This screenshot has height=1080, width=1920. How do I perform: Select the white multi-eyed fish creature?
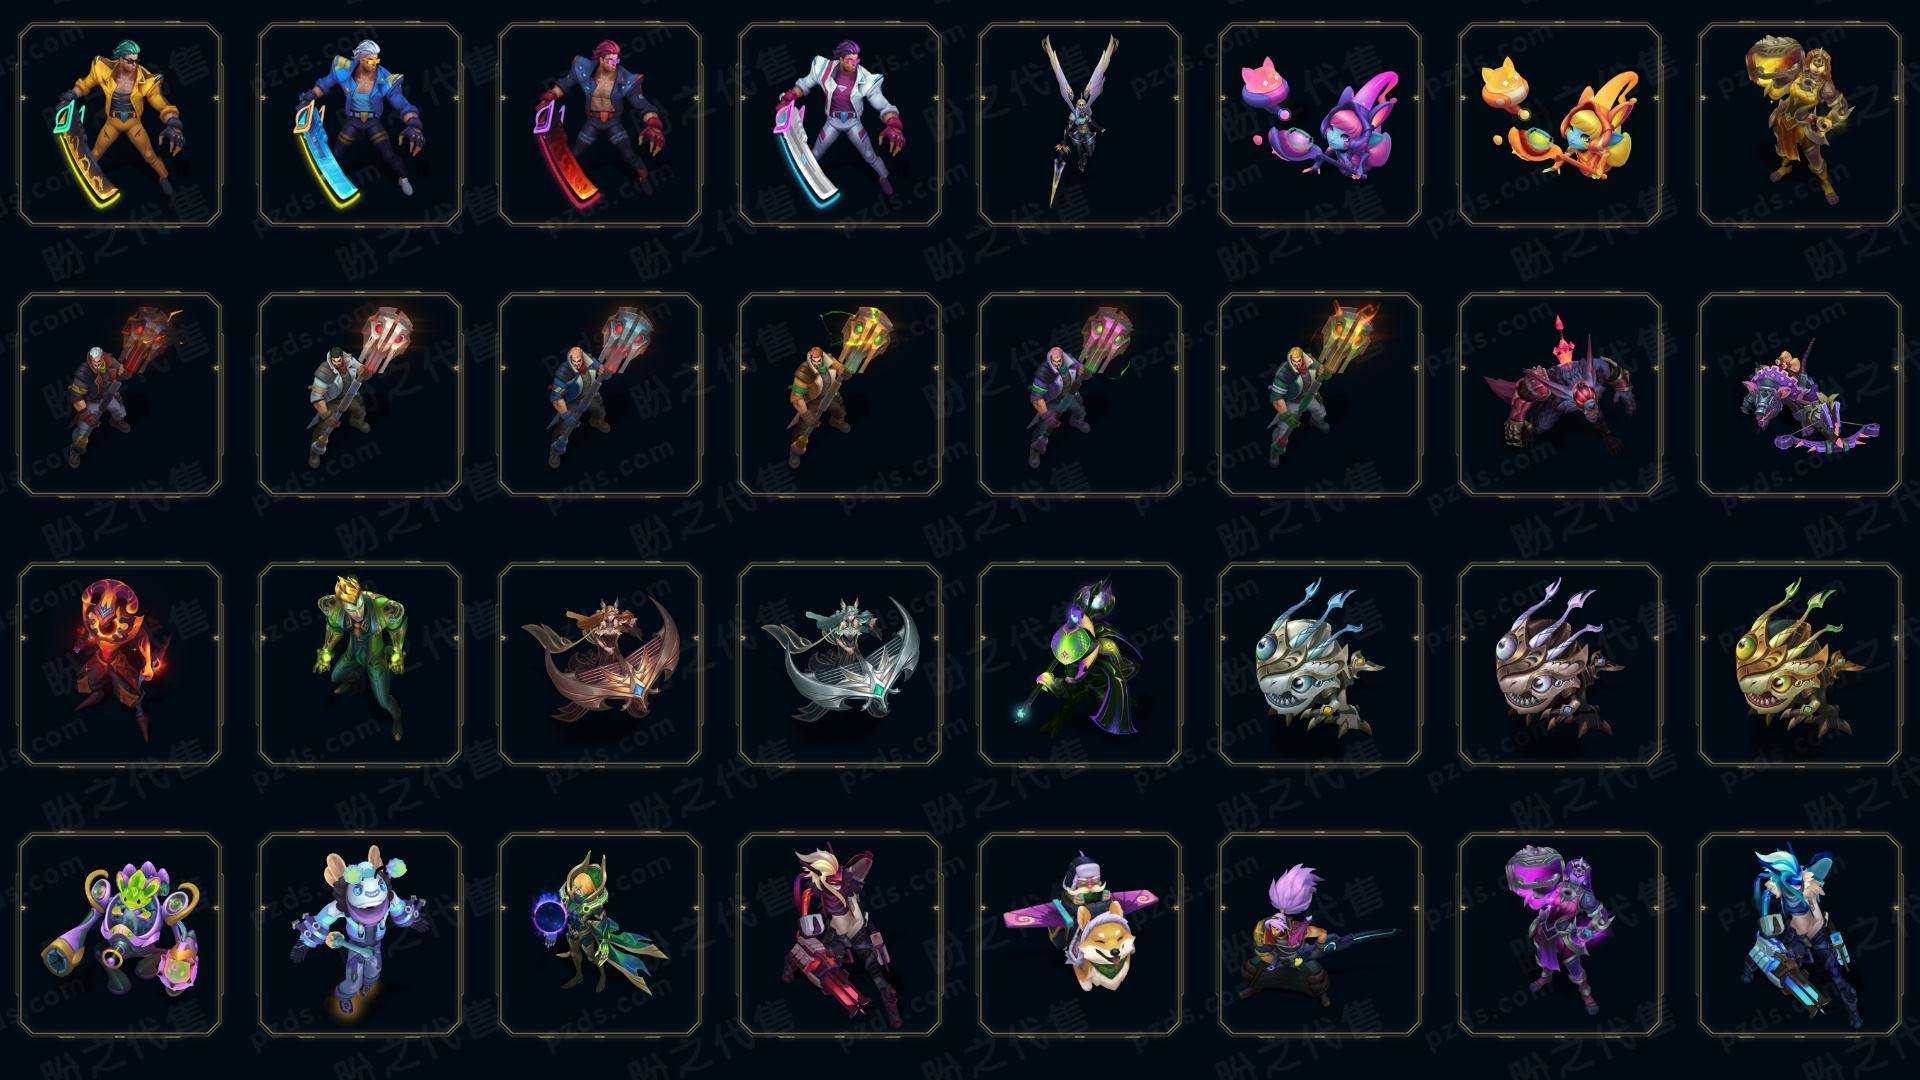coord(1320,664)
